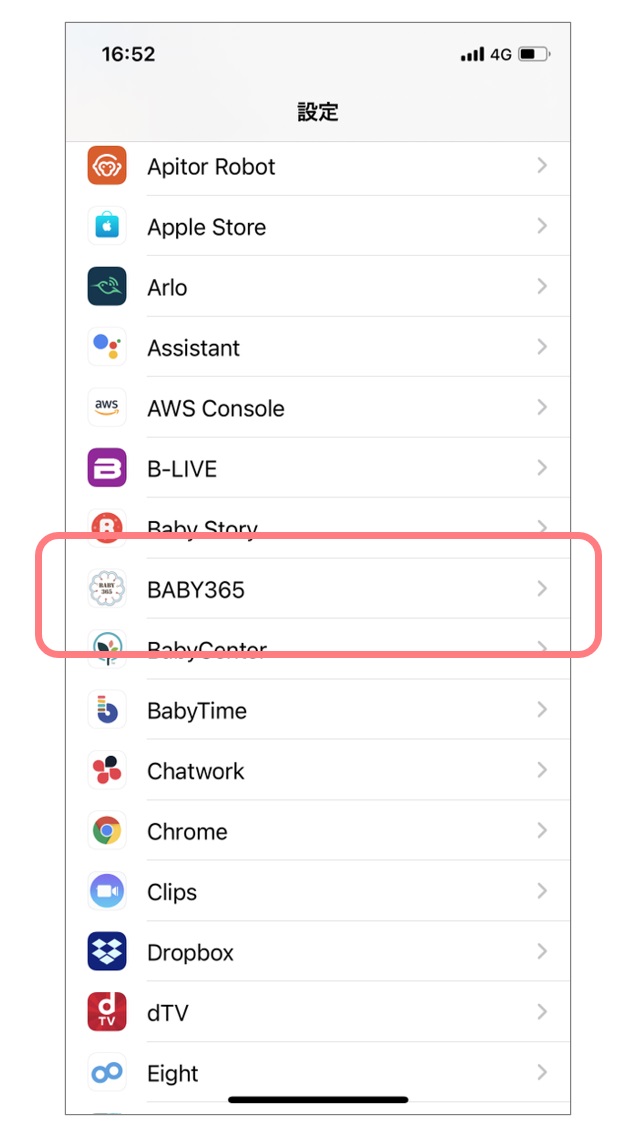640x1146 pixels.
Task: Open B-LIVE row chevron
Action: coord(542,468)
